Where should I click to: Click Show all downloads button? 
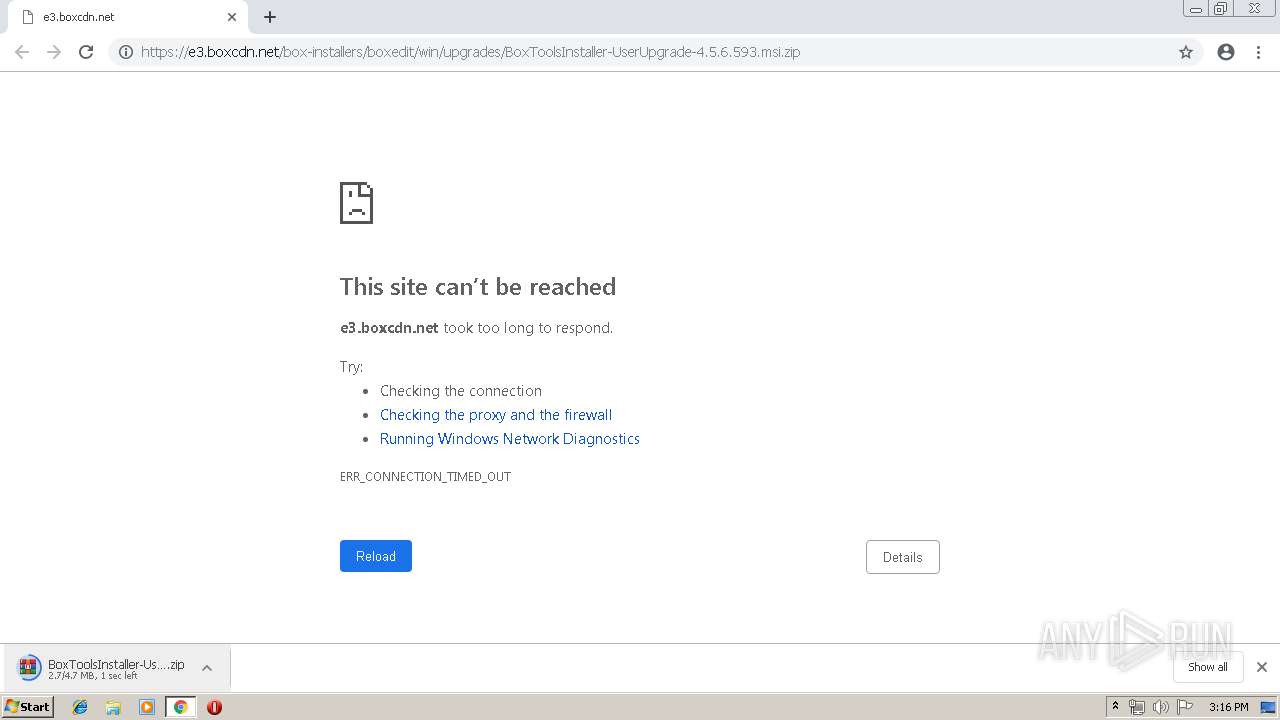pos(1208,667)
